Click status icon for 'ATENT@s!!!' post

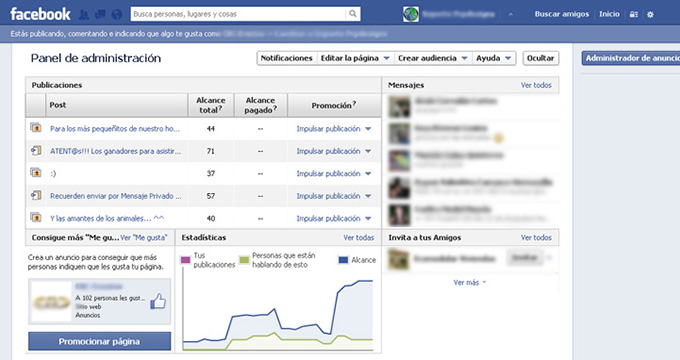coord(36,151)
